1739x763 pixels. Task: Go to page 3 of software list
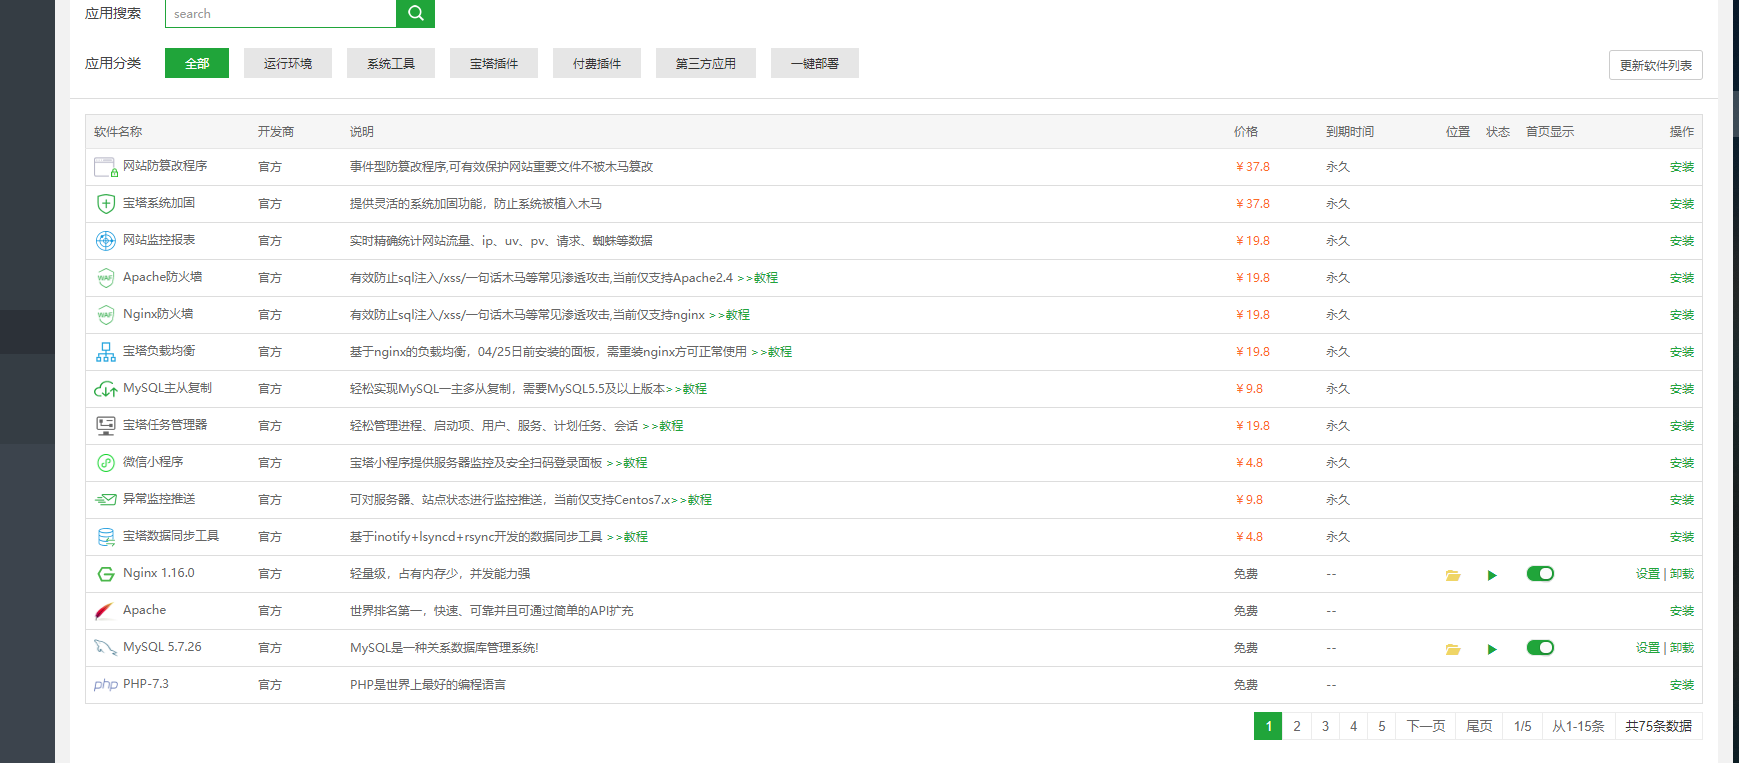(x=1325, y=726)
